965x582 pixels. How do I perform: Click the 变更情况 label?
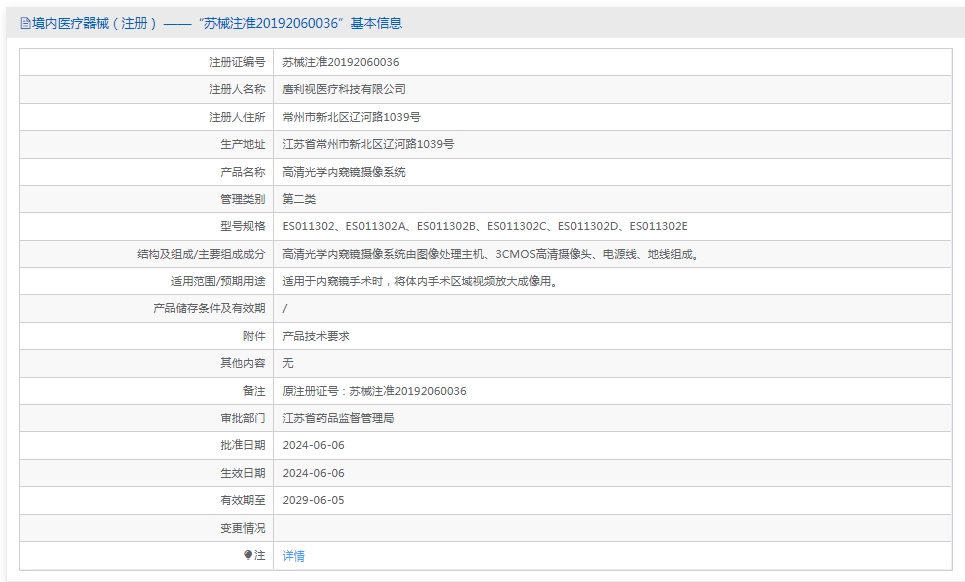(242, 528)
